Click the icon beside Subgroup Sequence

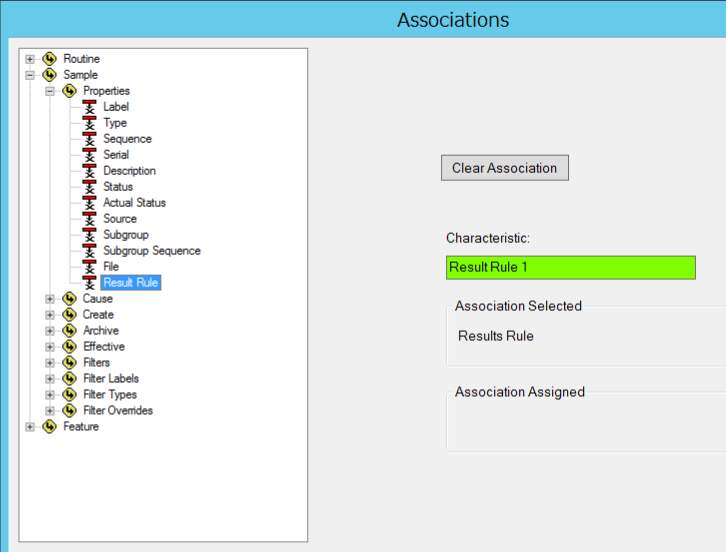click(x=89, y=251)
